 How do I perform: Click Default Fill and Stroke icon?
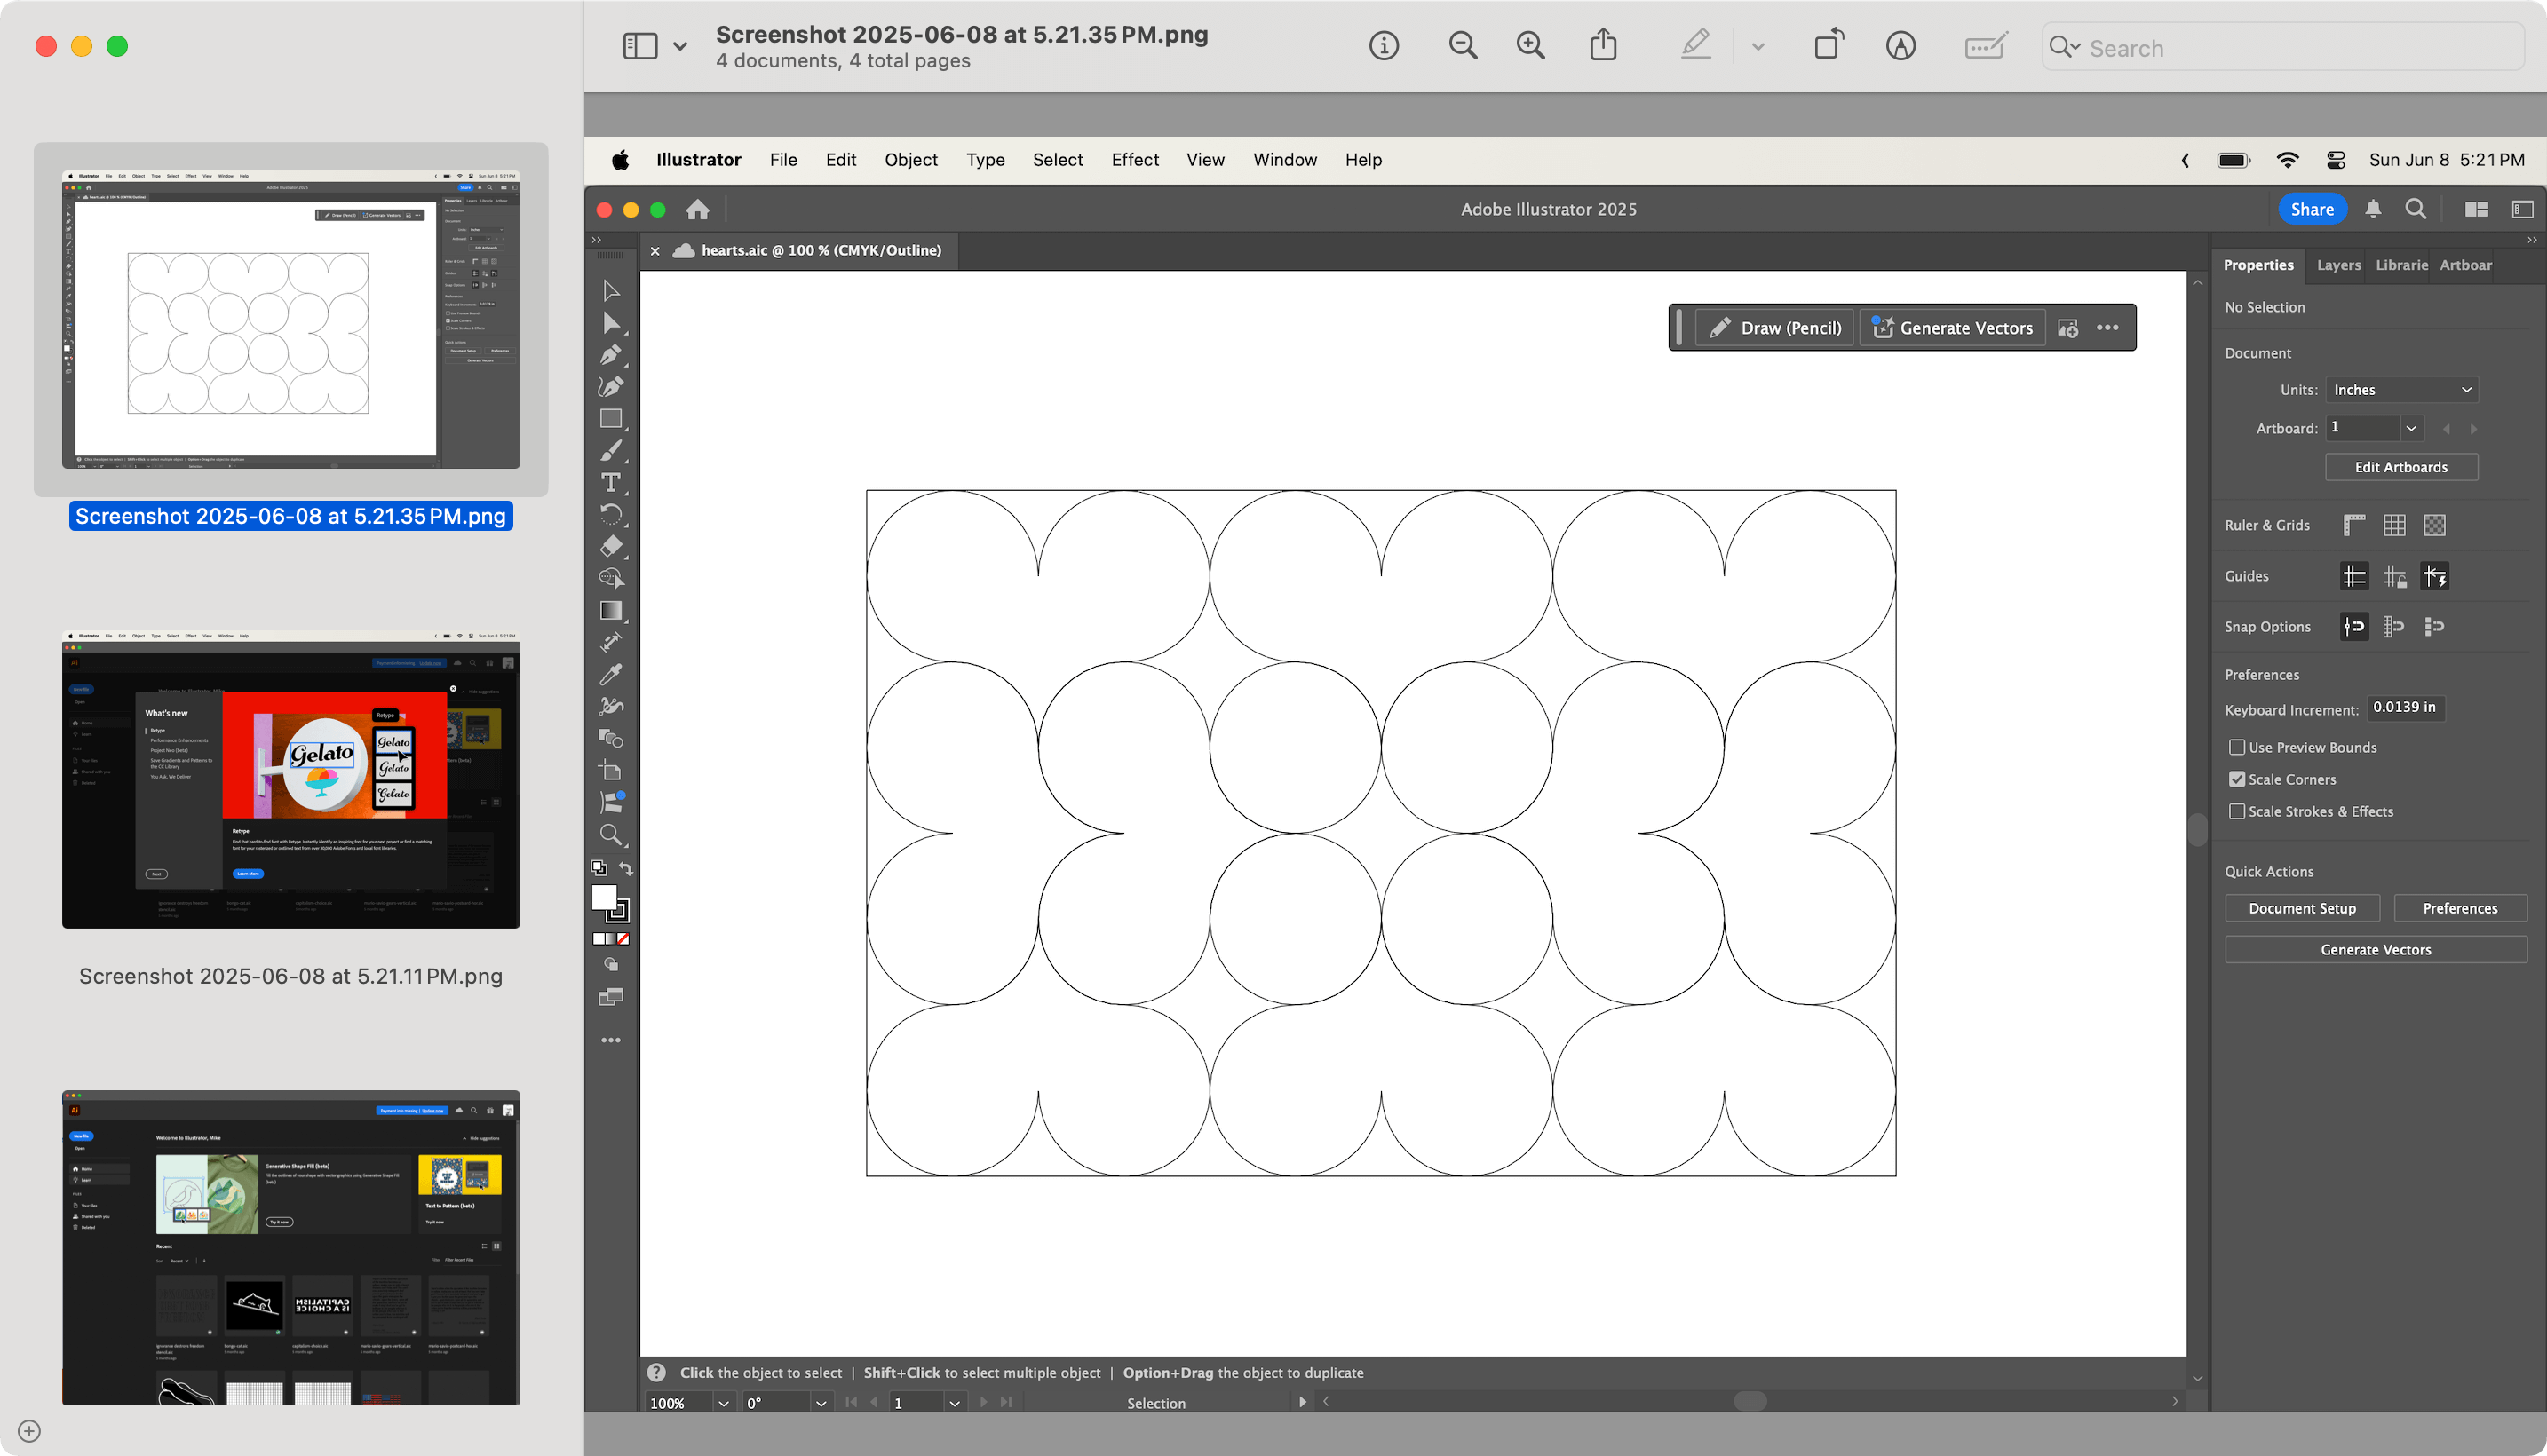(x=598, y=868)
